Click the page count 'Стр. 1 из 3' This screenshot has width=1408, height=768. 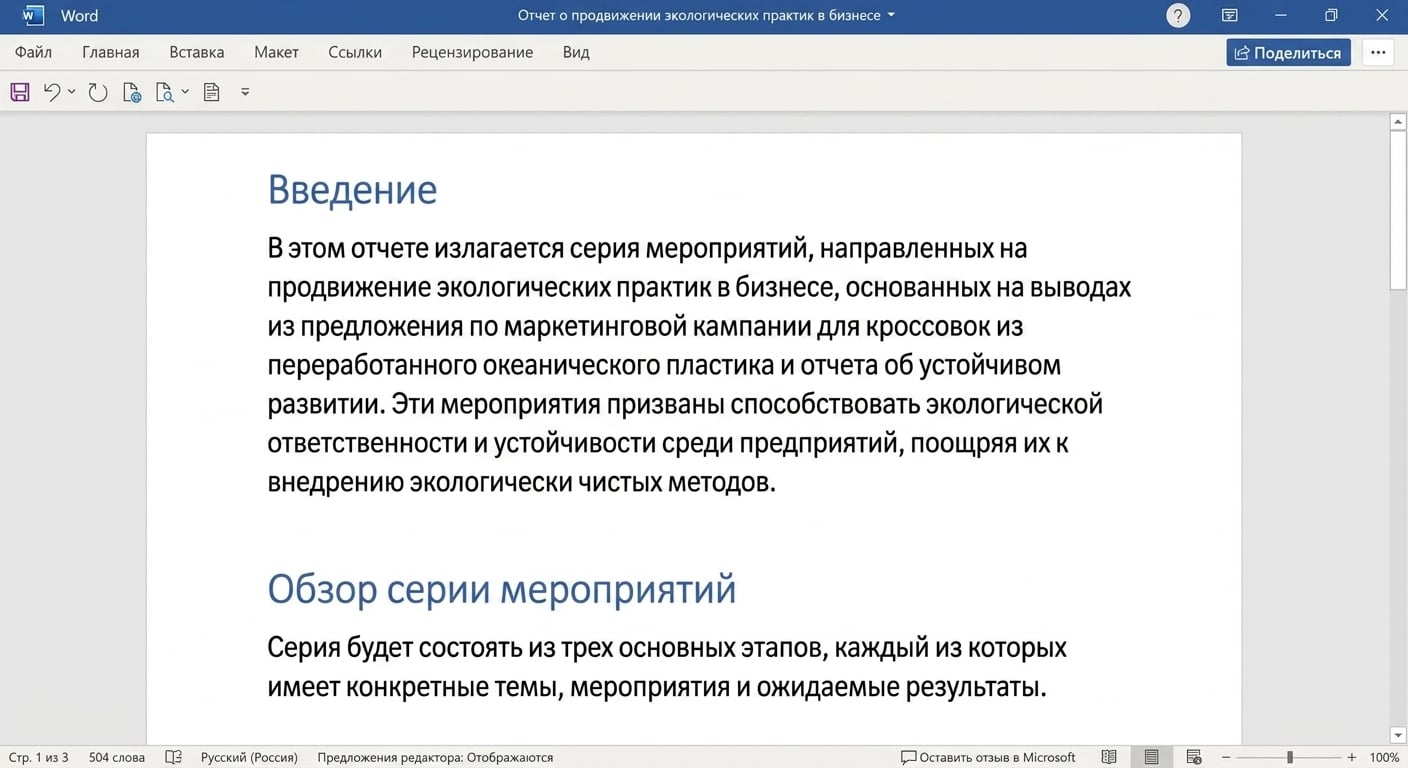click(x=39, y=757)
